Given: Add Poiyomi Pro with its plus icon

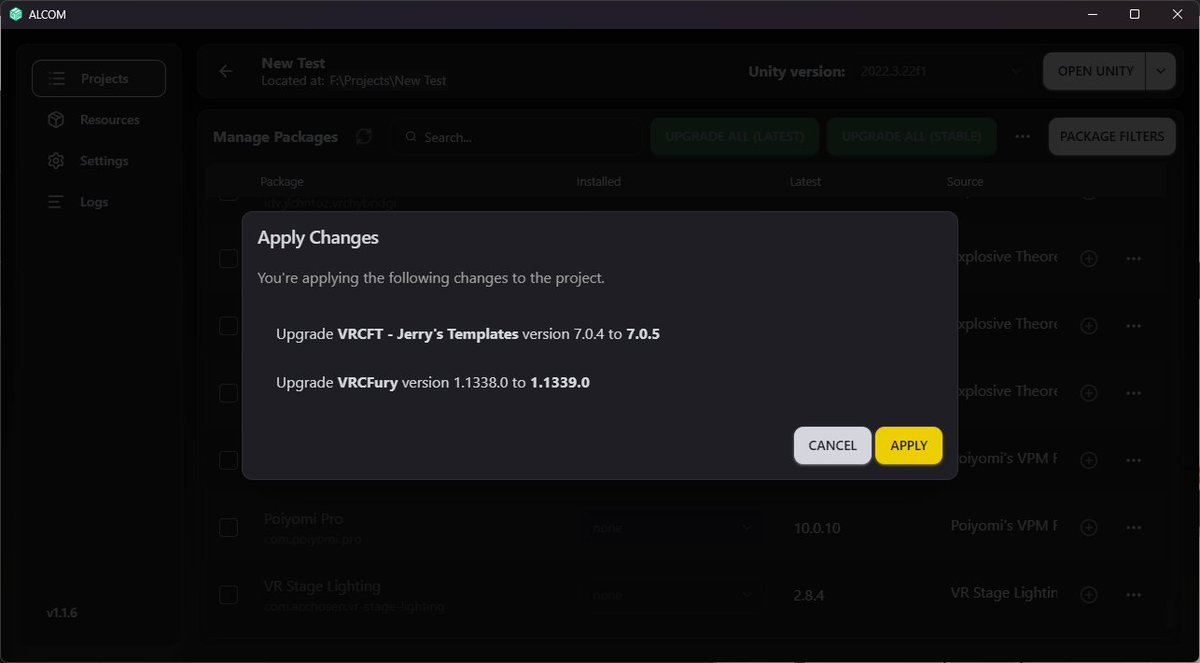Looking at the screenshot, I should click(x=1090, y=527).
